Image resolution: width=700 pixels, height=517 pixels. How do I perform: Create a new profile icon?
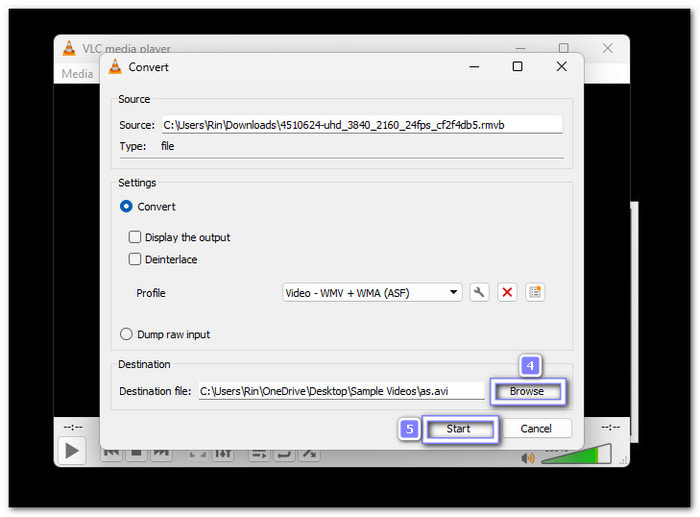click(535, 293)
